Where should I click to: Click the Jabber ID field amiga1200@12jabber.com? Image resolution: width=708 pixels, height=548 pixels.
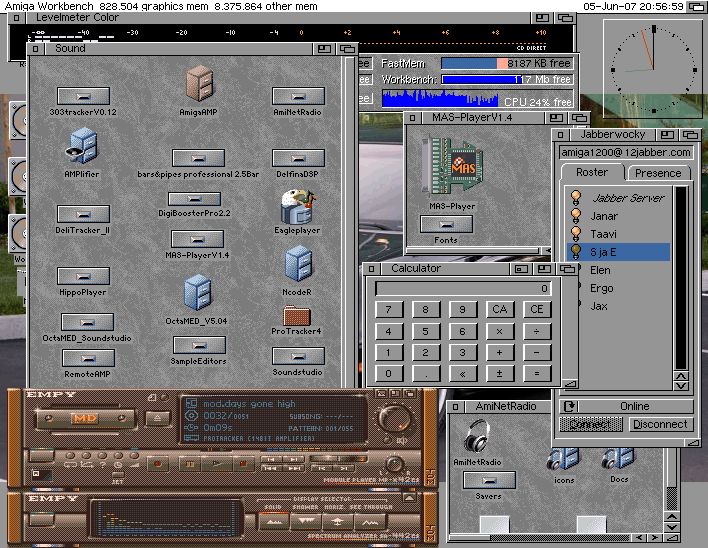click(x=625, y=153)
